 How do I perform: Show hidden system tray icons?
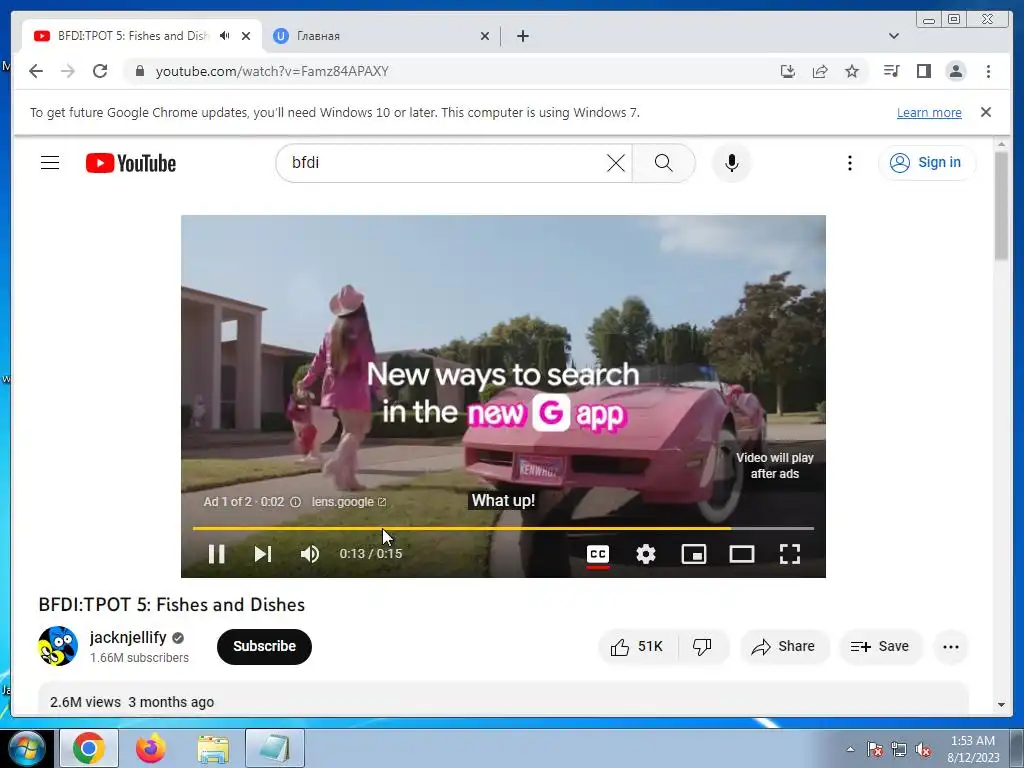850,749
